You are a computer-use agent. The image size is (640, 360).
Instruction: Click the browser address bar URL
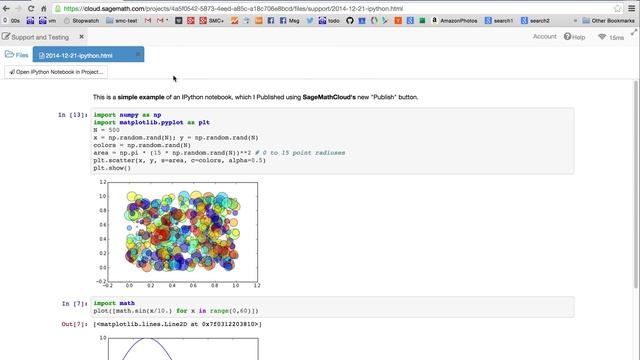(x=233, y=9)
